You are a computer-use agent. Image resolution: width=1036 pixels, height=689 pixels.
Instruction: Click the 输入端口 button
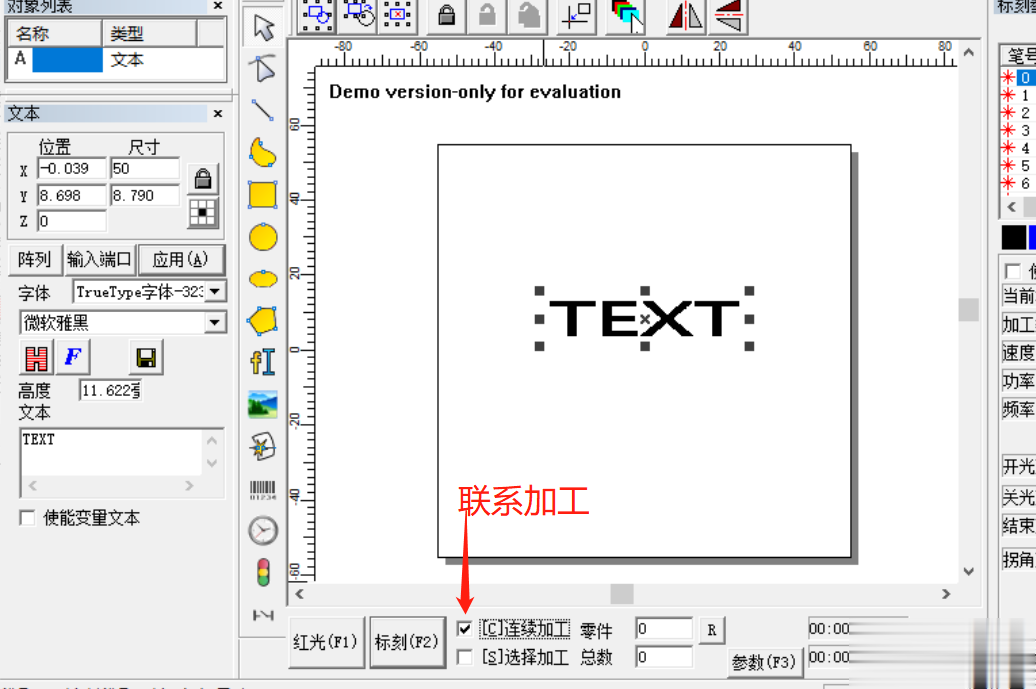click(x=100, y=260)
